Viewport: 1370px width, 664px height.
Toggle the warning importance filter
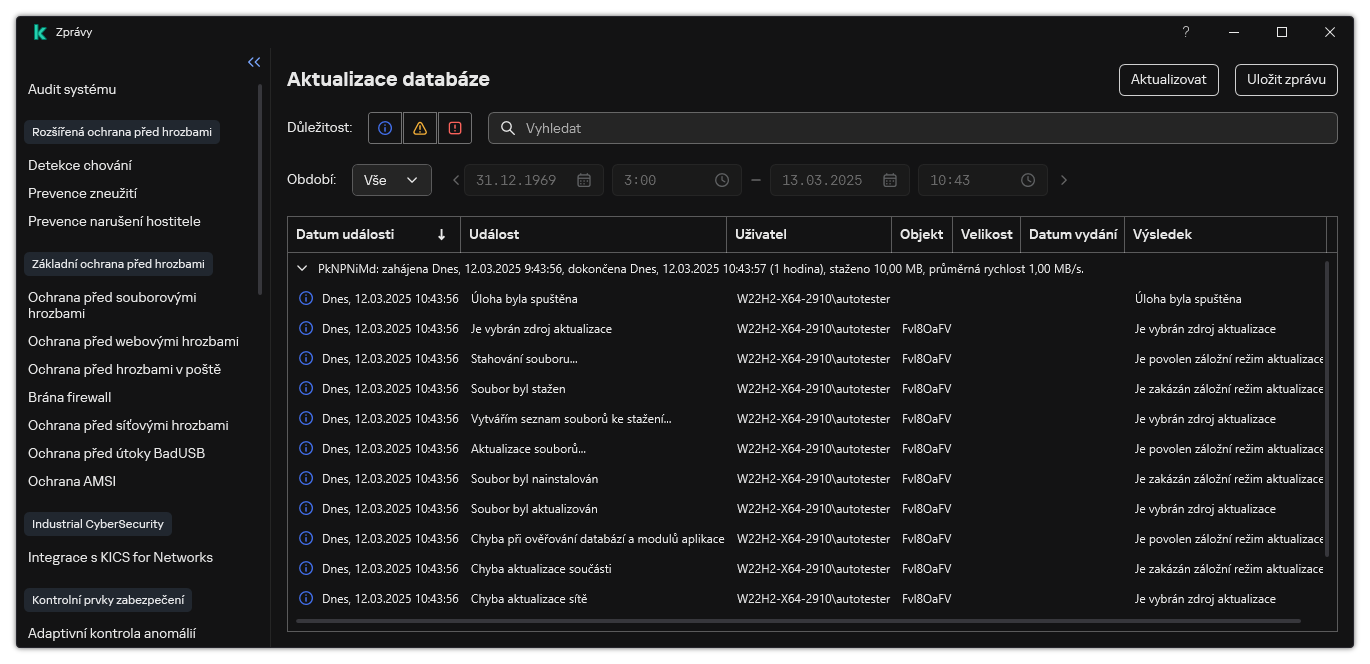[x=420, y=128]
